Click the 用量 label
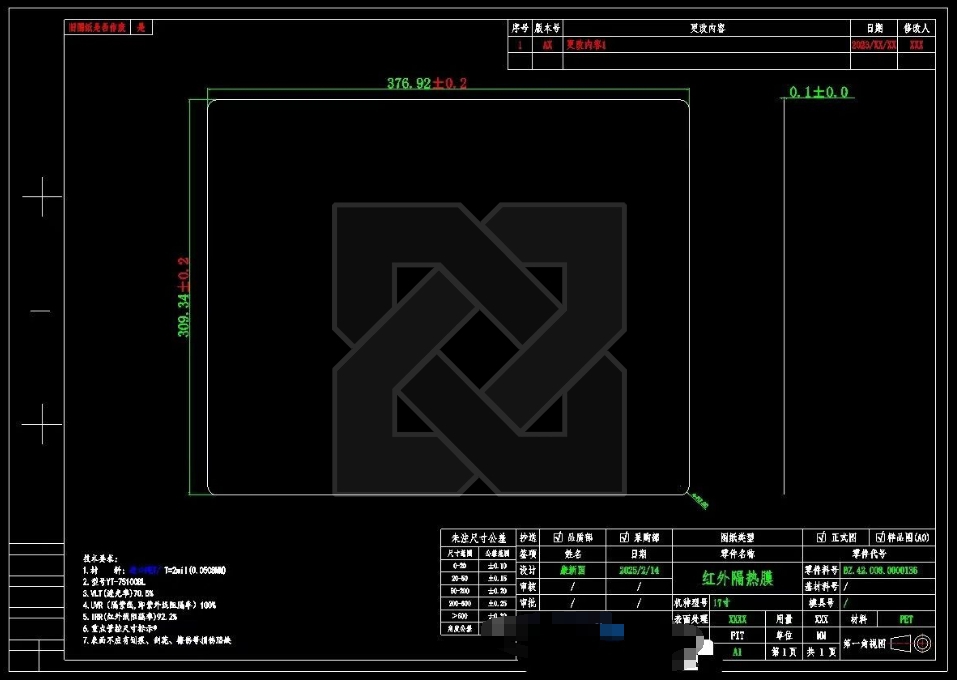Viewport: 959px width, 680px height. click(x=783, y=619)
